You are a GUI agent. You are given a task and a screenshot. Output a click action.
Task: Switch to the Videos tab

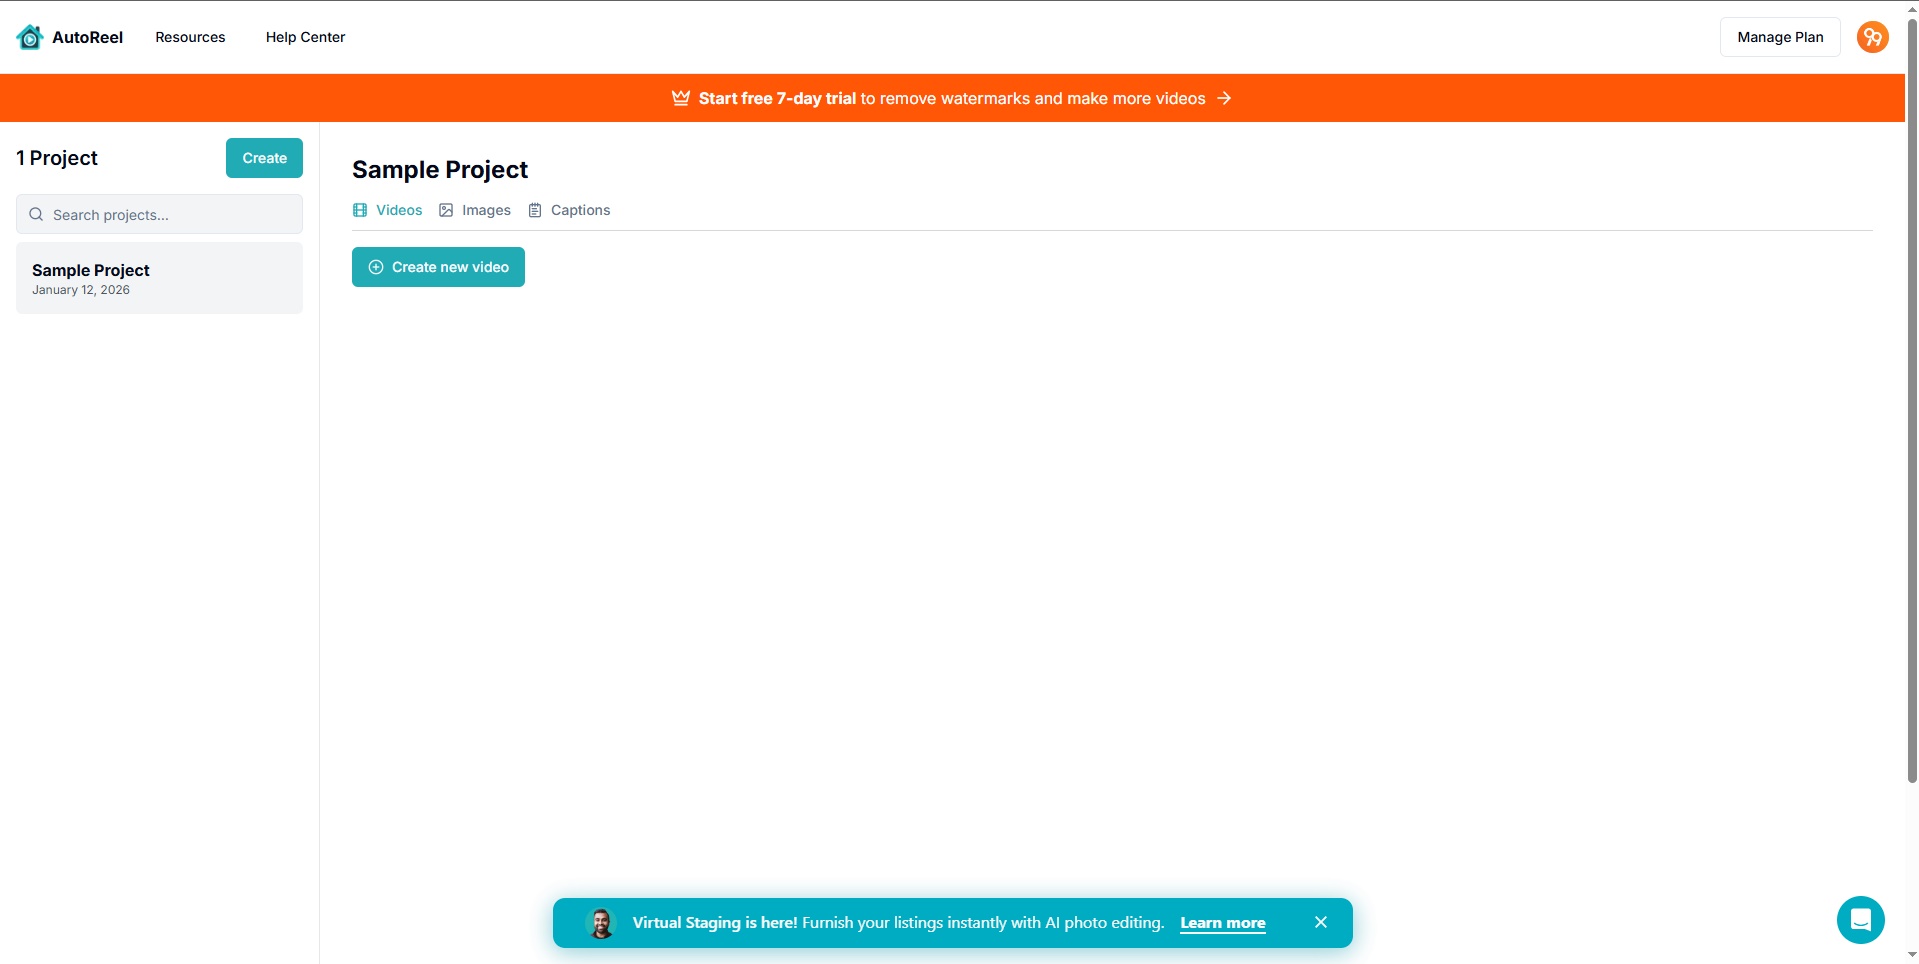[x=388, y=210]
